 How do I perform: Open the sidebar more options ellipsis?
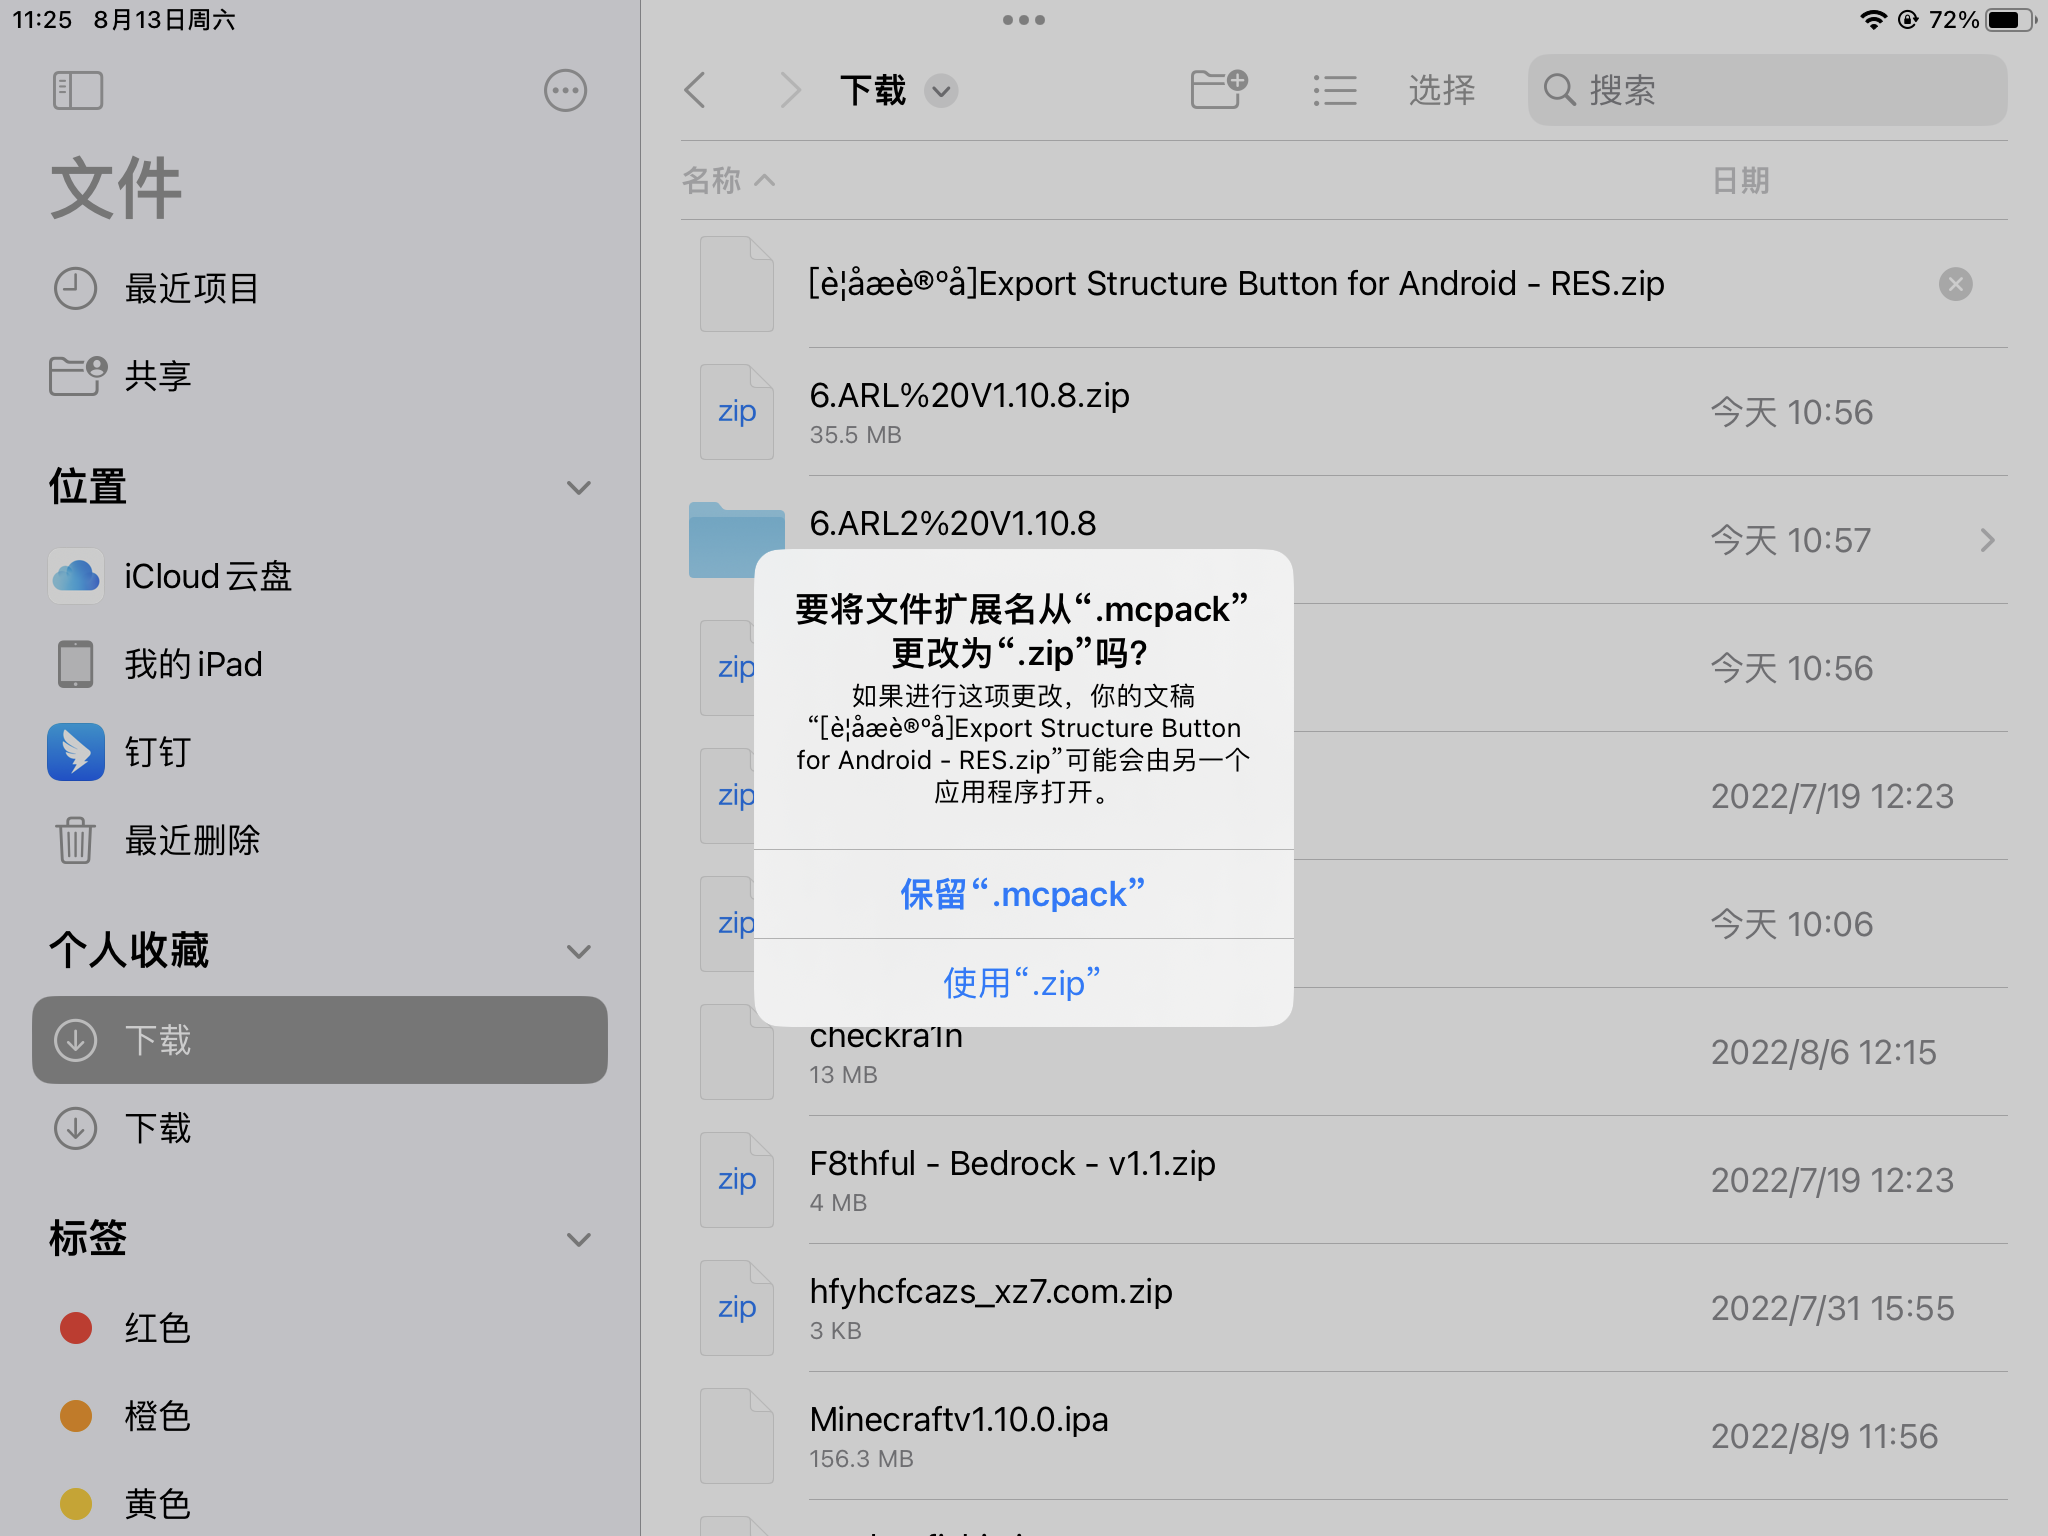(565, 90)
